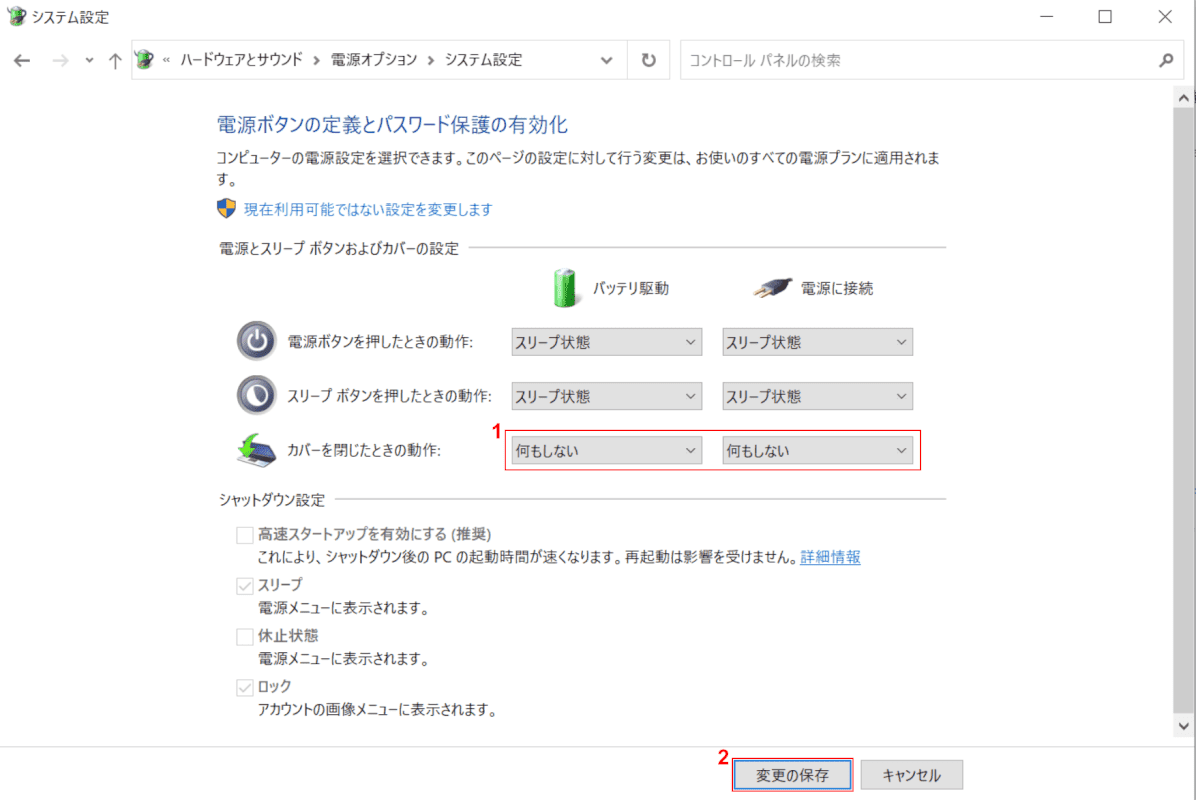The height and width of the screenshot is (800, 1196).
Task: Click the バッテリ駆動 column label
Action: pos(631,288)
